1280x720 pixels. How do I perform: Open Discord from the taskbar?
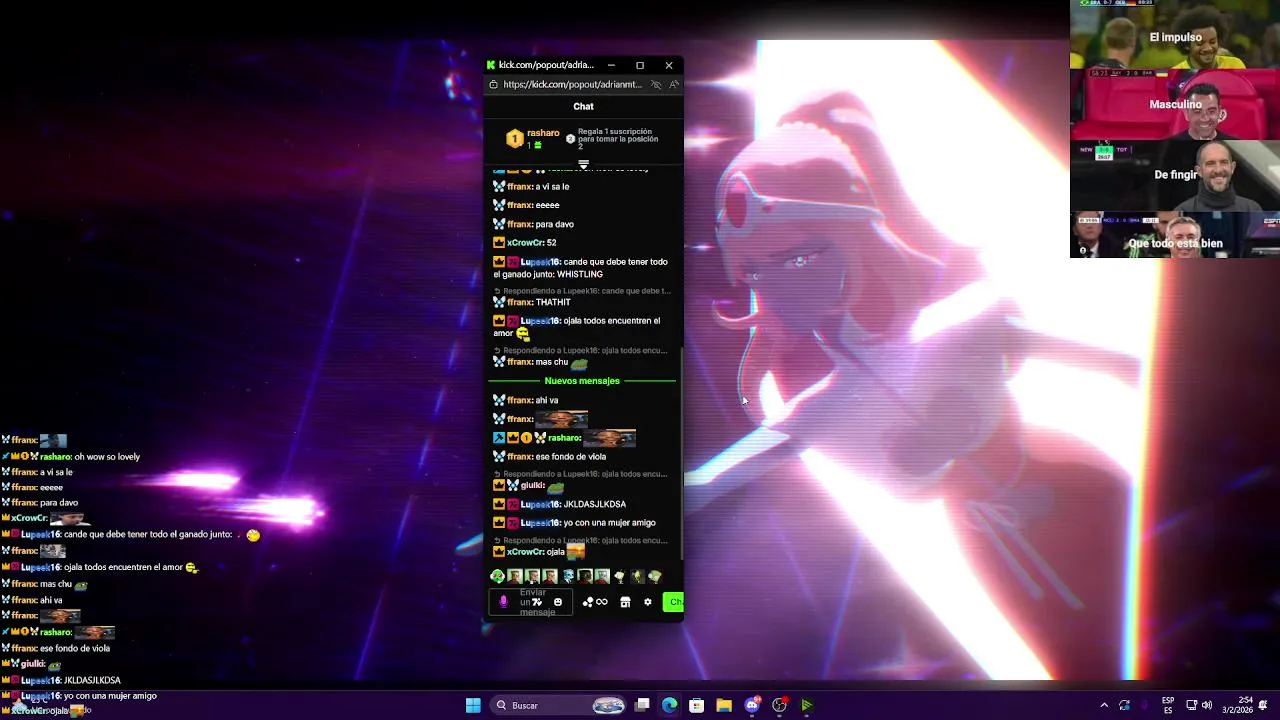(752, 705)
